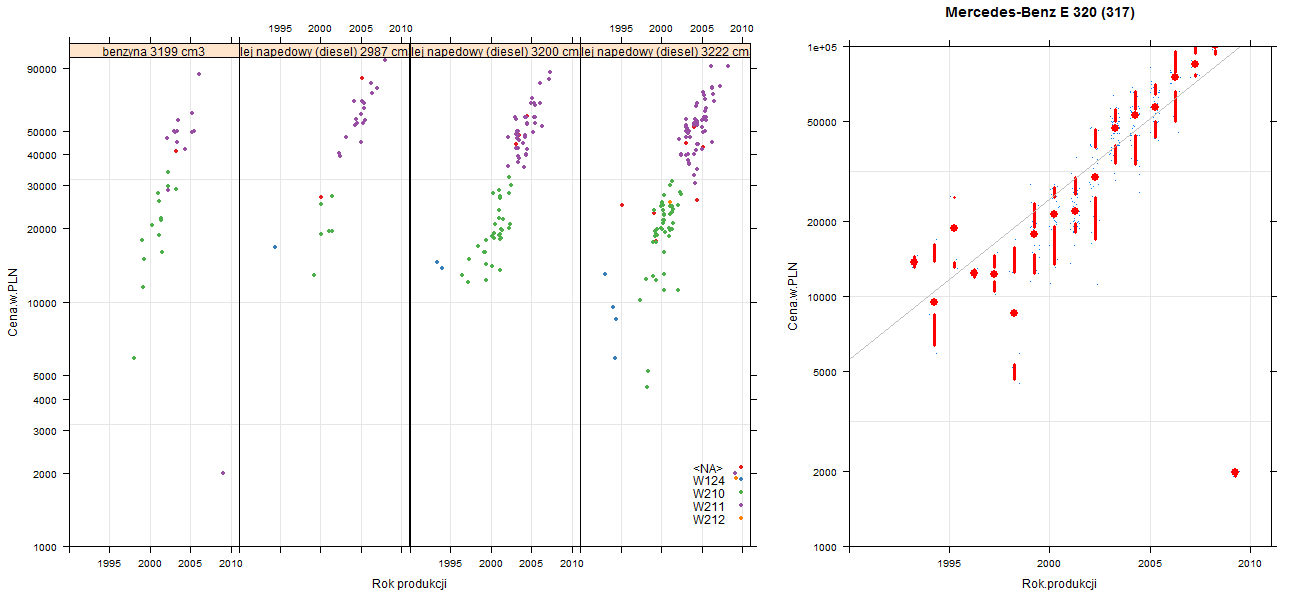Click the "W212" legend entry
The height and width of the screenshot is (600, 1300).
(709, 520)
